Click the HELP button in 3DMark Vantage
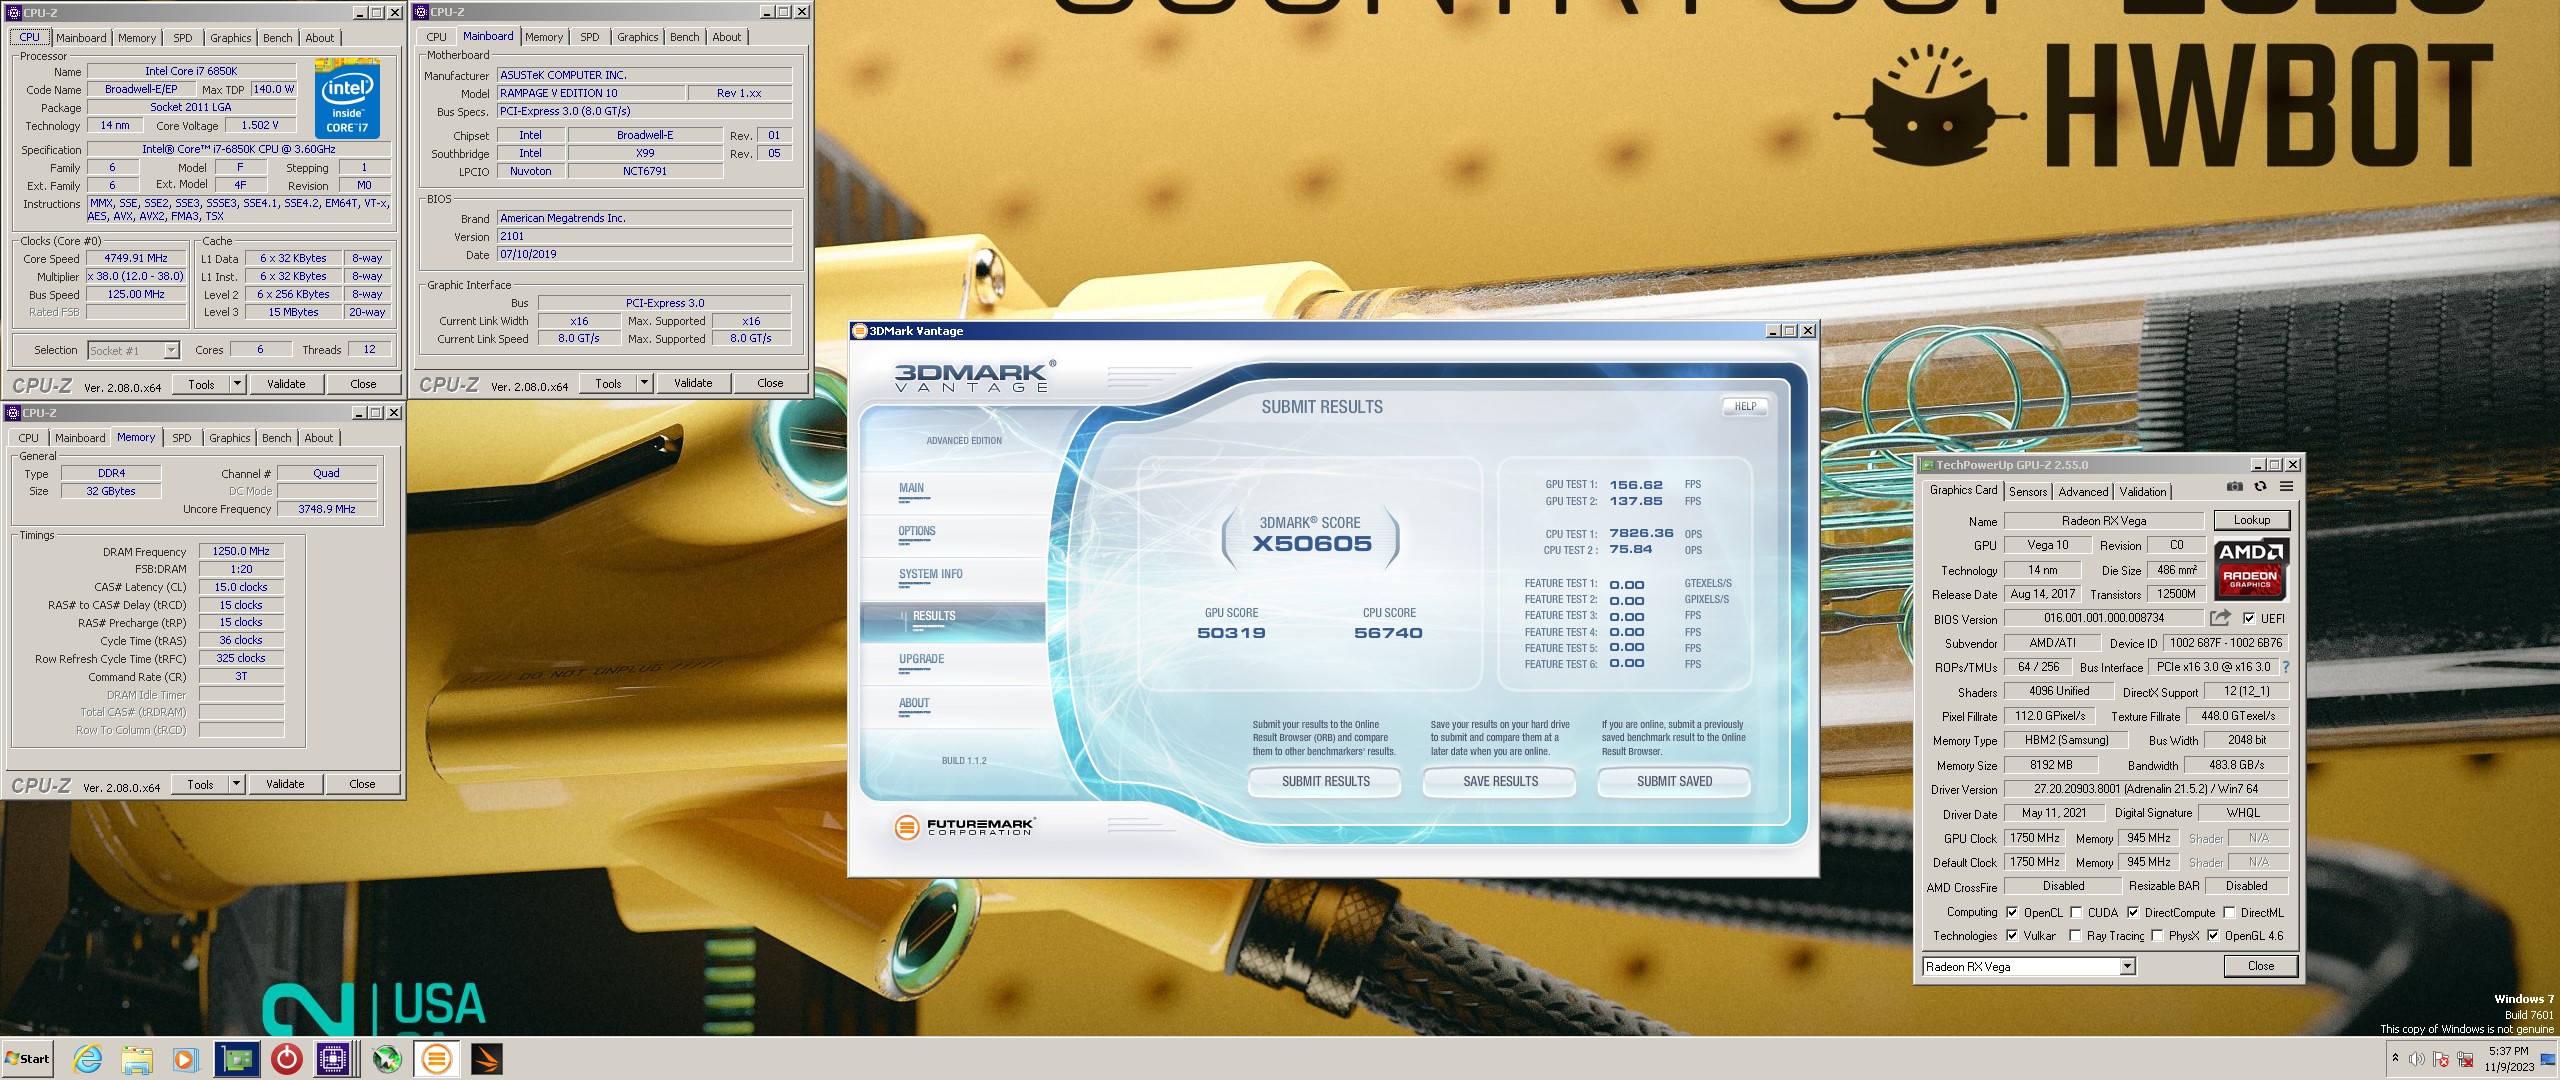The height and width of the screenshot is (1080, 2560). pyautogui.click(x=1745, y=406)
